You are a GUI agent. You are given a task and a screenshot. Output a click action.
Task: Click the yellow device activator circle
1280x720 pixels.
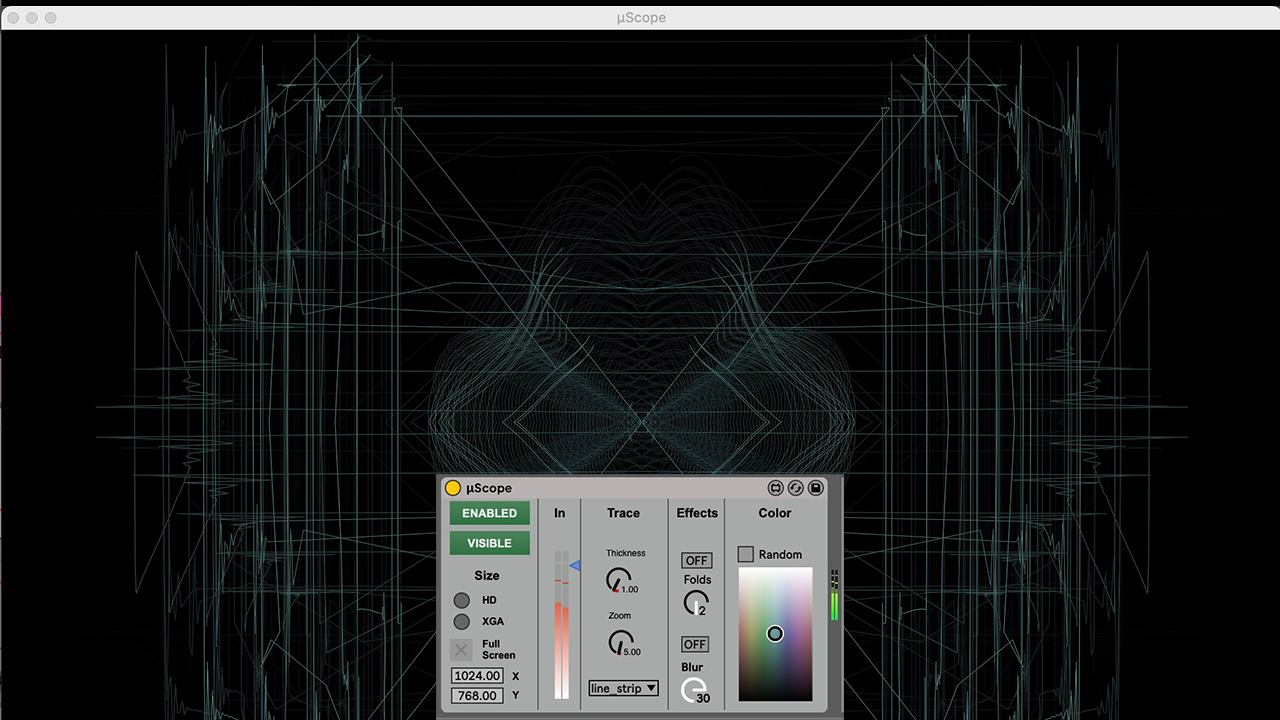pyautogui.click(x=453, y=488)
